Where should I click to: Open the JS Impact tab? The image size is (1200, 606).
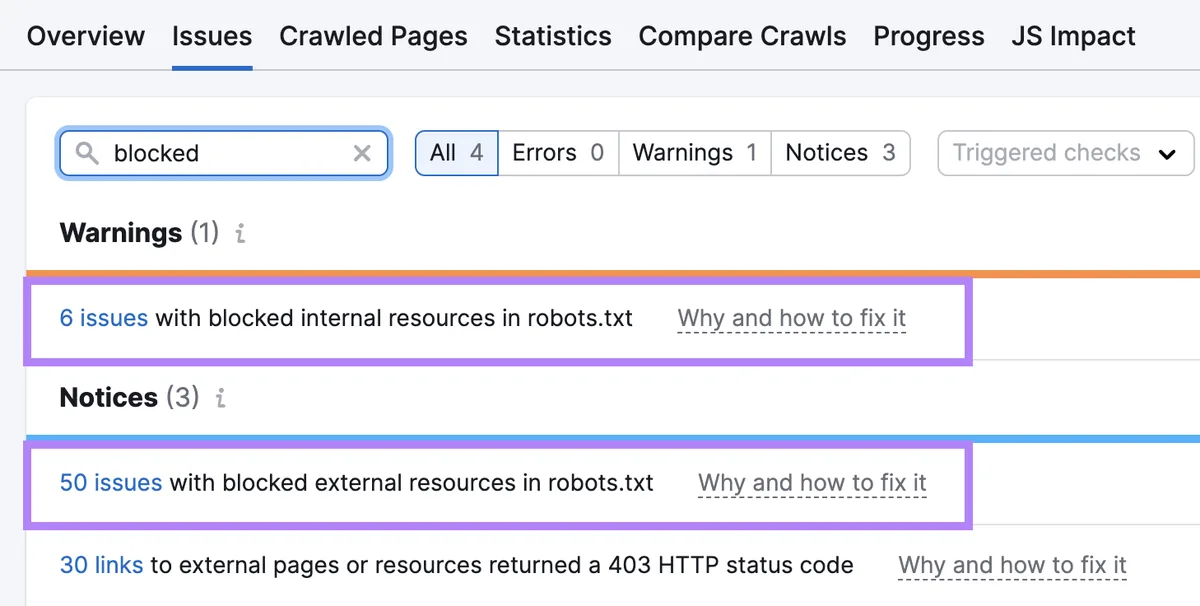click(1073, 36)
